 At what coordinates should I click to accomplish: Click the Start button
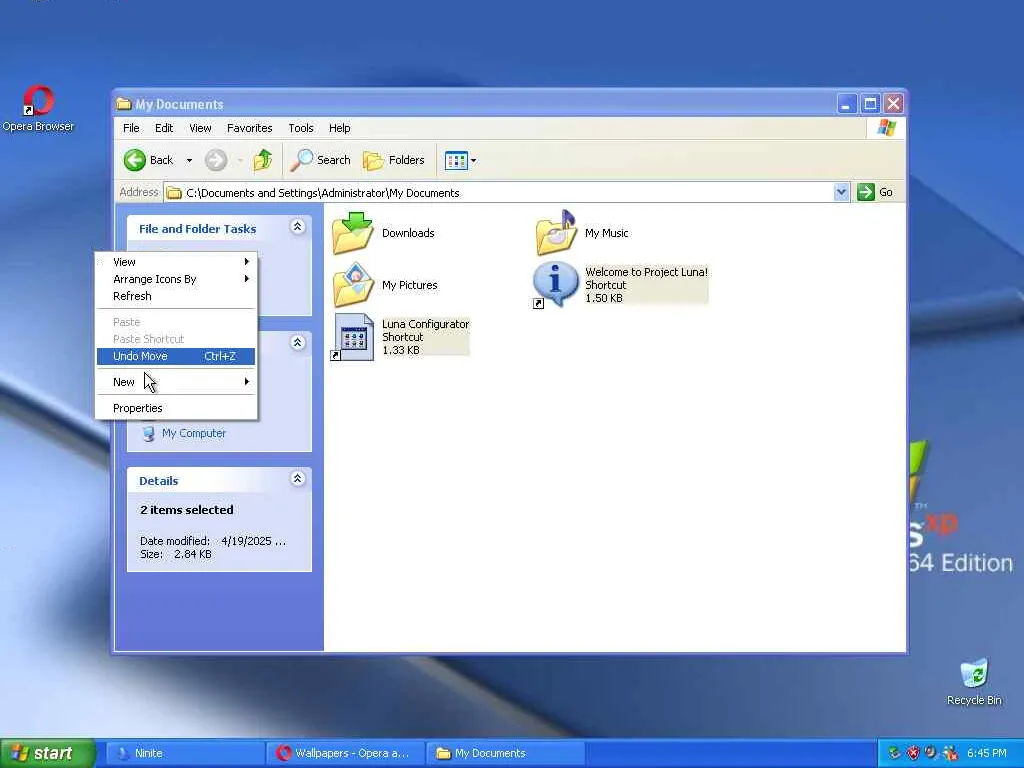pyautogui.click(x=47, y=753)
